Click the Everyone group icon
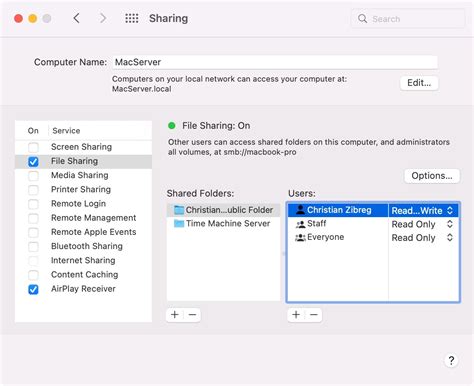Viewport: 474px width, 386px height. [300, 237]
